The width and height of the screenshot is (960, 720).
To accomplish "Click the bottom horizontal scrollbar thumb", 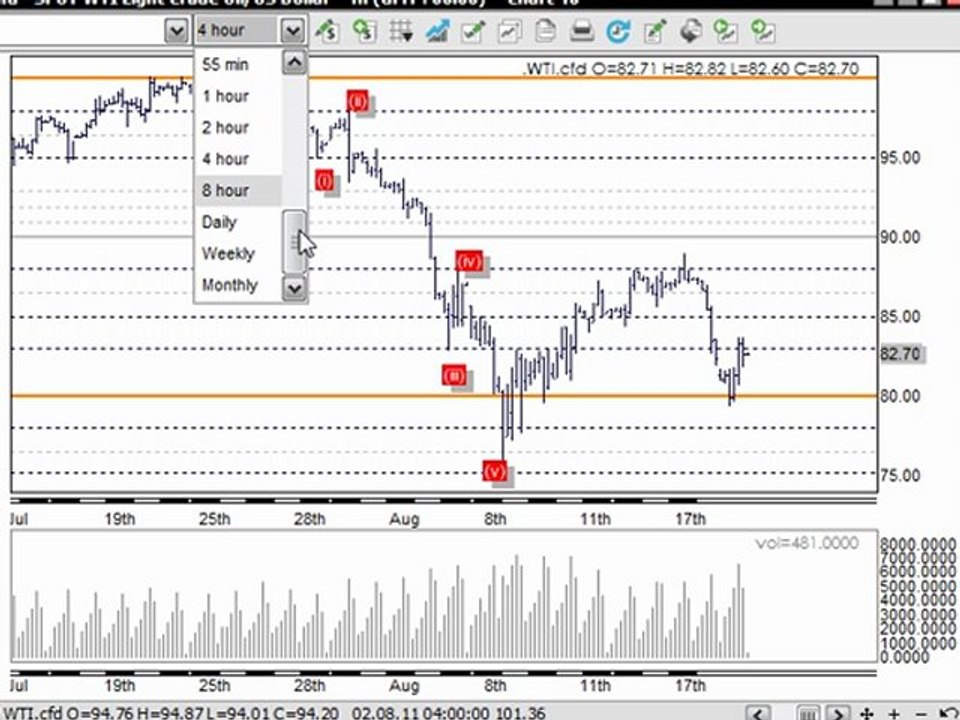I will point(808,714).
